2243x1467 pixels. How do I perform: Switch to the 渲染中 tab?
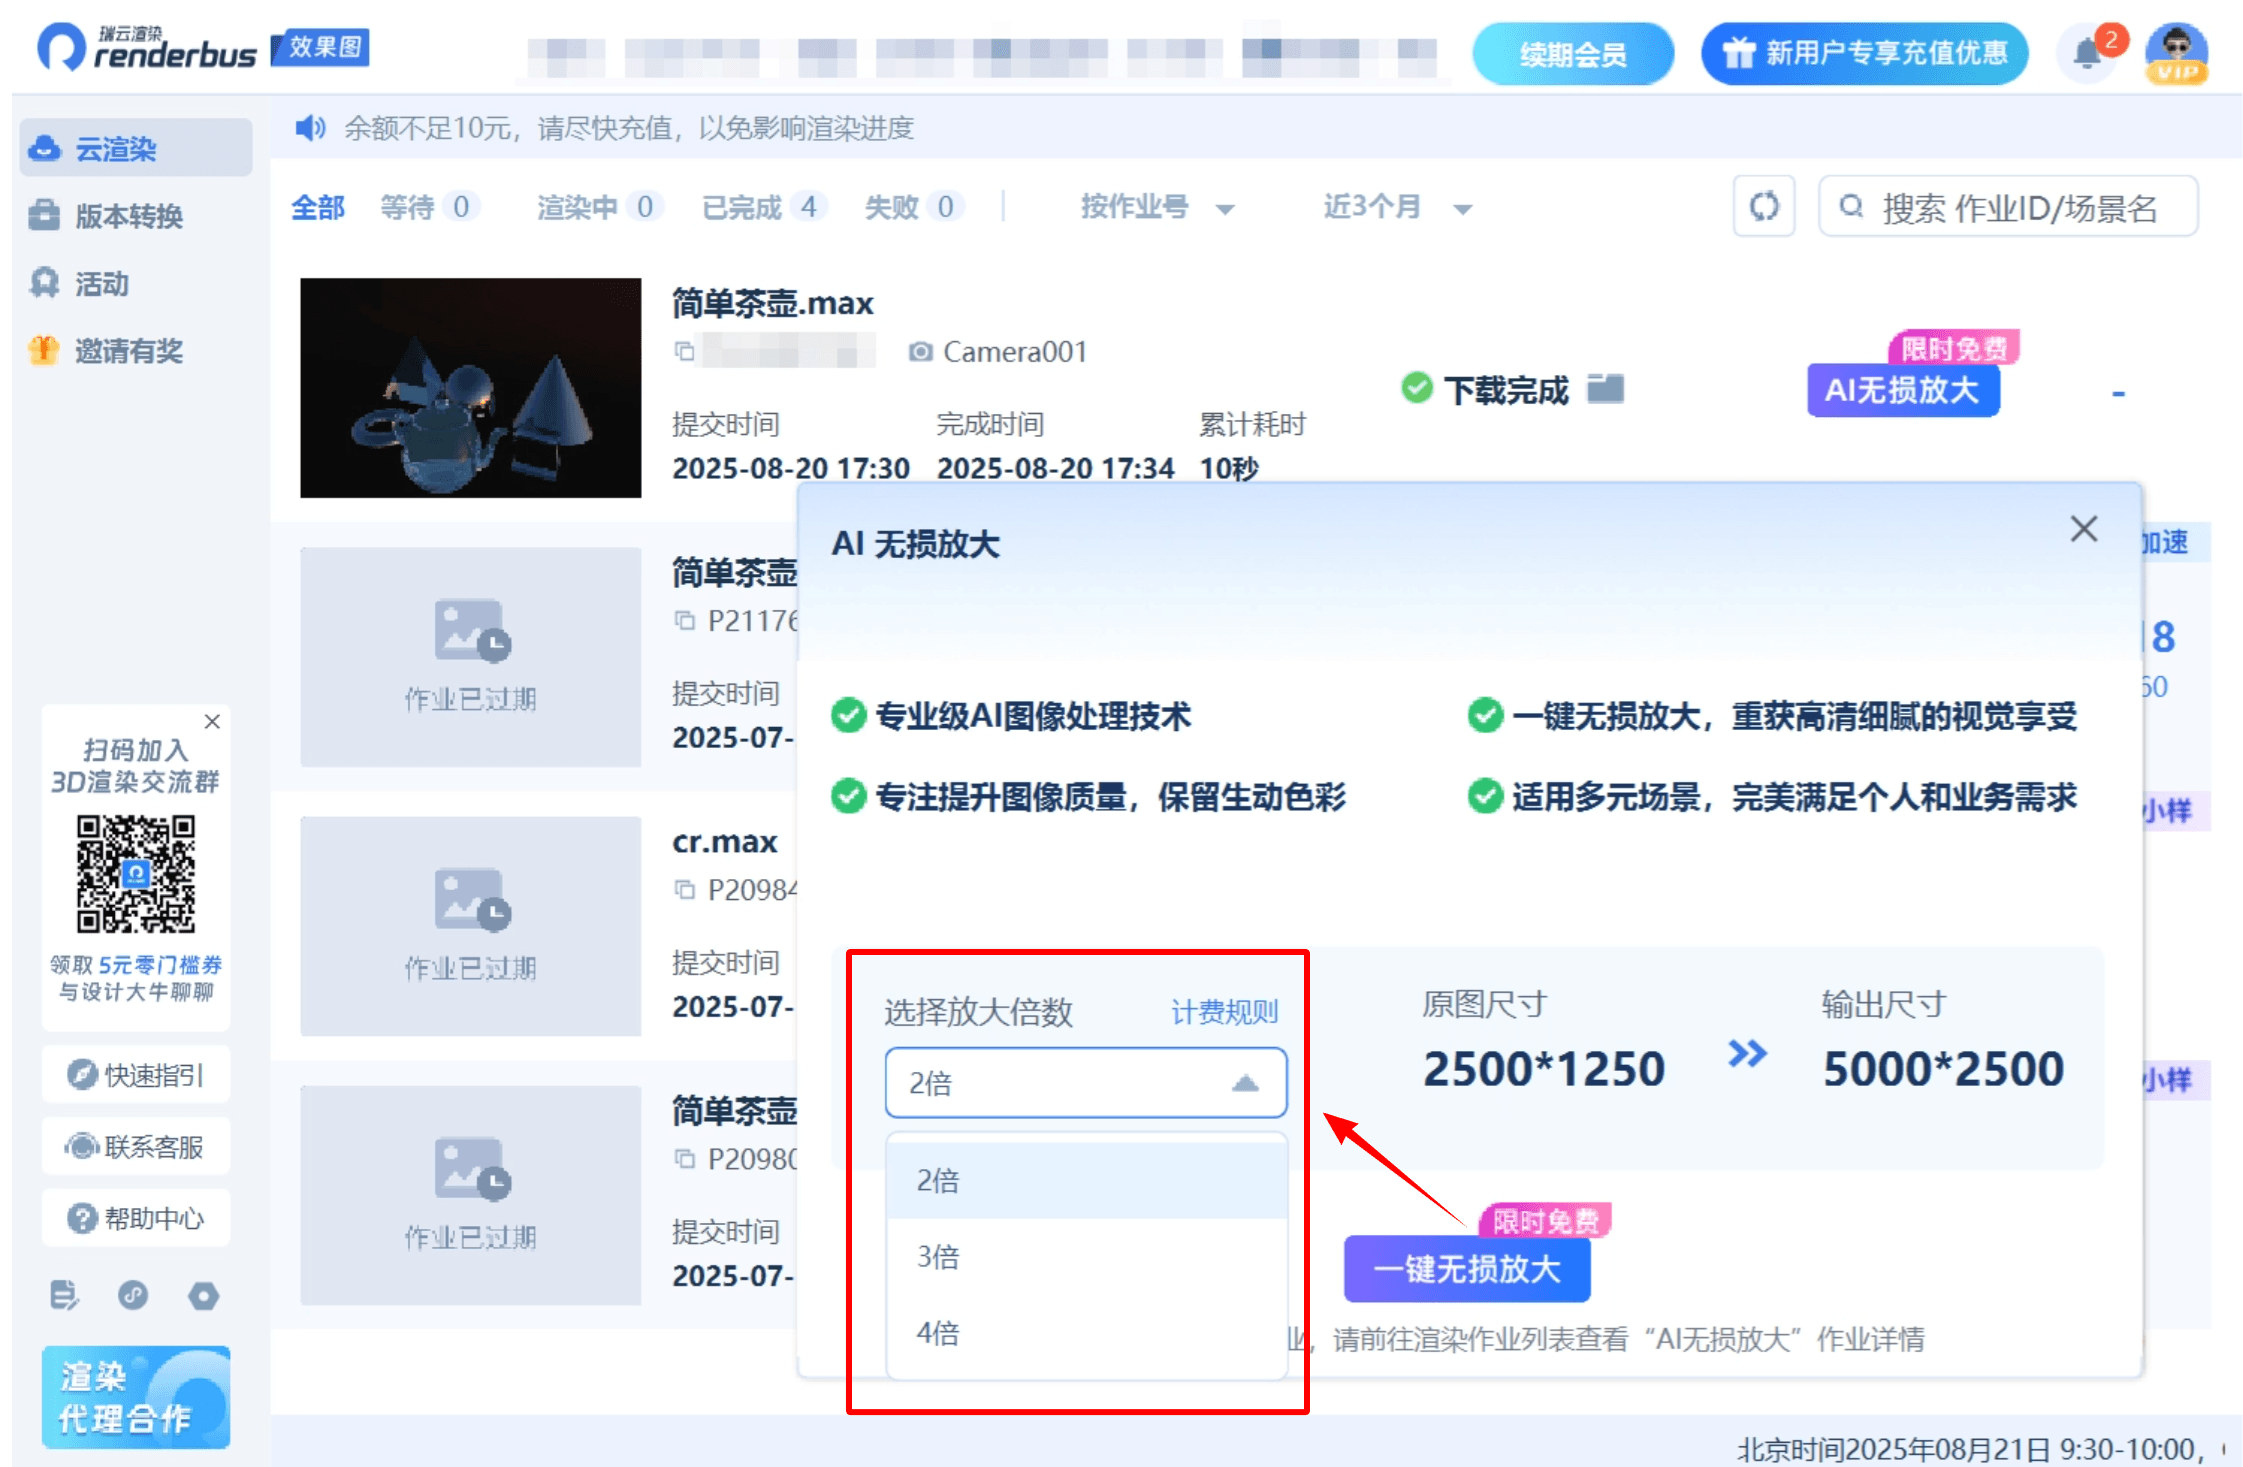click(x=598, y=207)
